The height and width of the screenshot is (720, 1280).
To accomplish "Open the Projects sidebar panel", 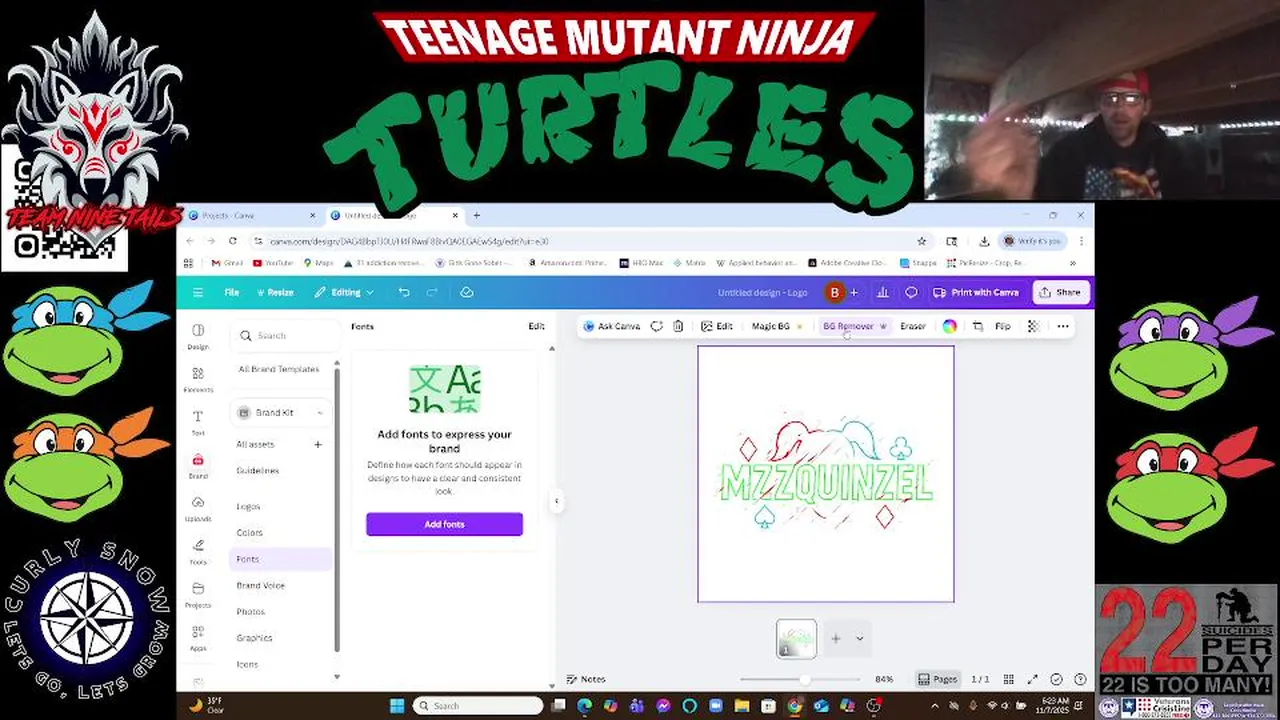I will [x=198, y=594].
